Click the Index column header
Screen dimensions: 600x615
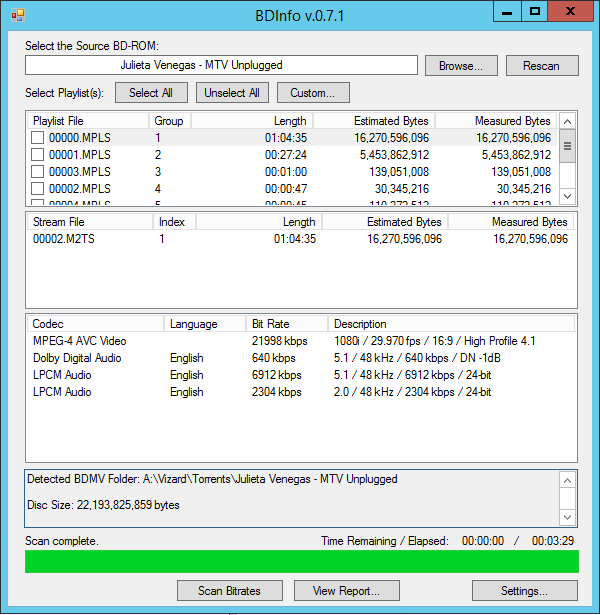click(174, 222)
